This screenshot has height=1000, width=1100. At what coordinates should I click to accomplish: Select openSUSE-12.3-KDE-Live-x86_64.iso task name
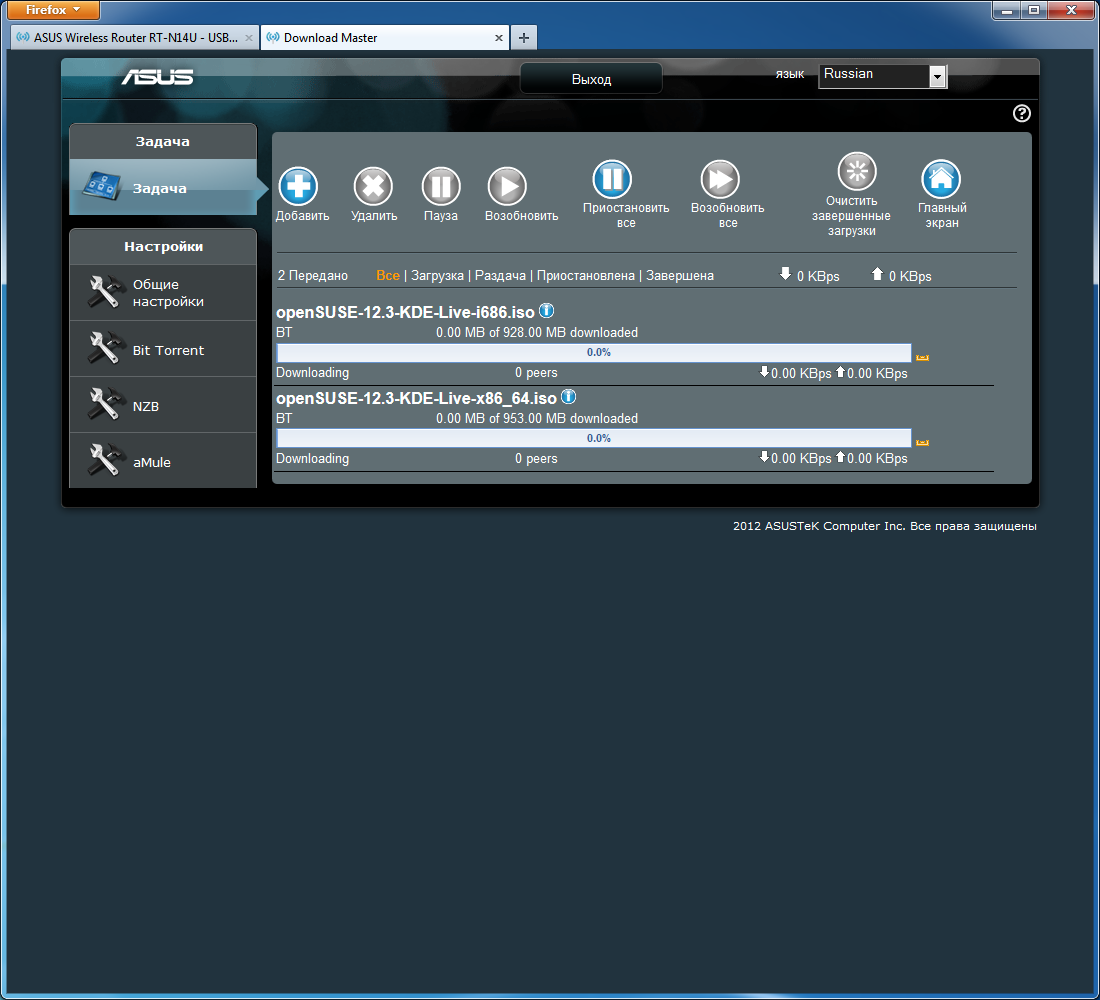coord(416,399)
